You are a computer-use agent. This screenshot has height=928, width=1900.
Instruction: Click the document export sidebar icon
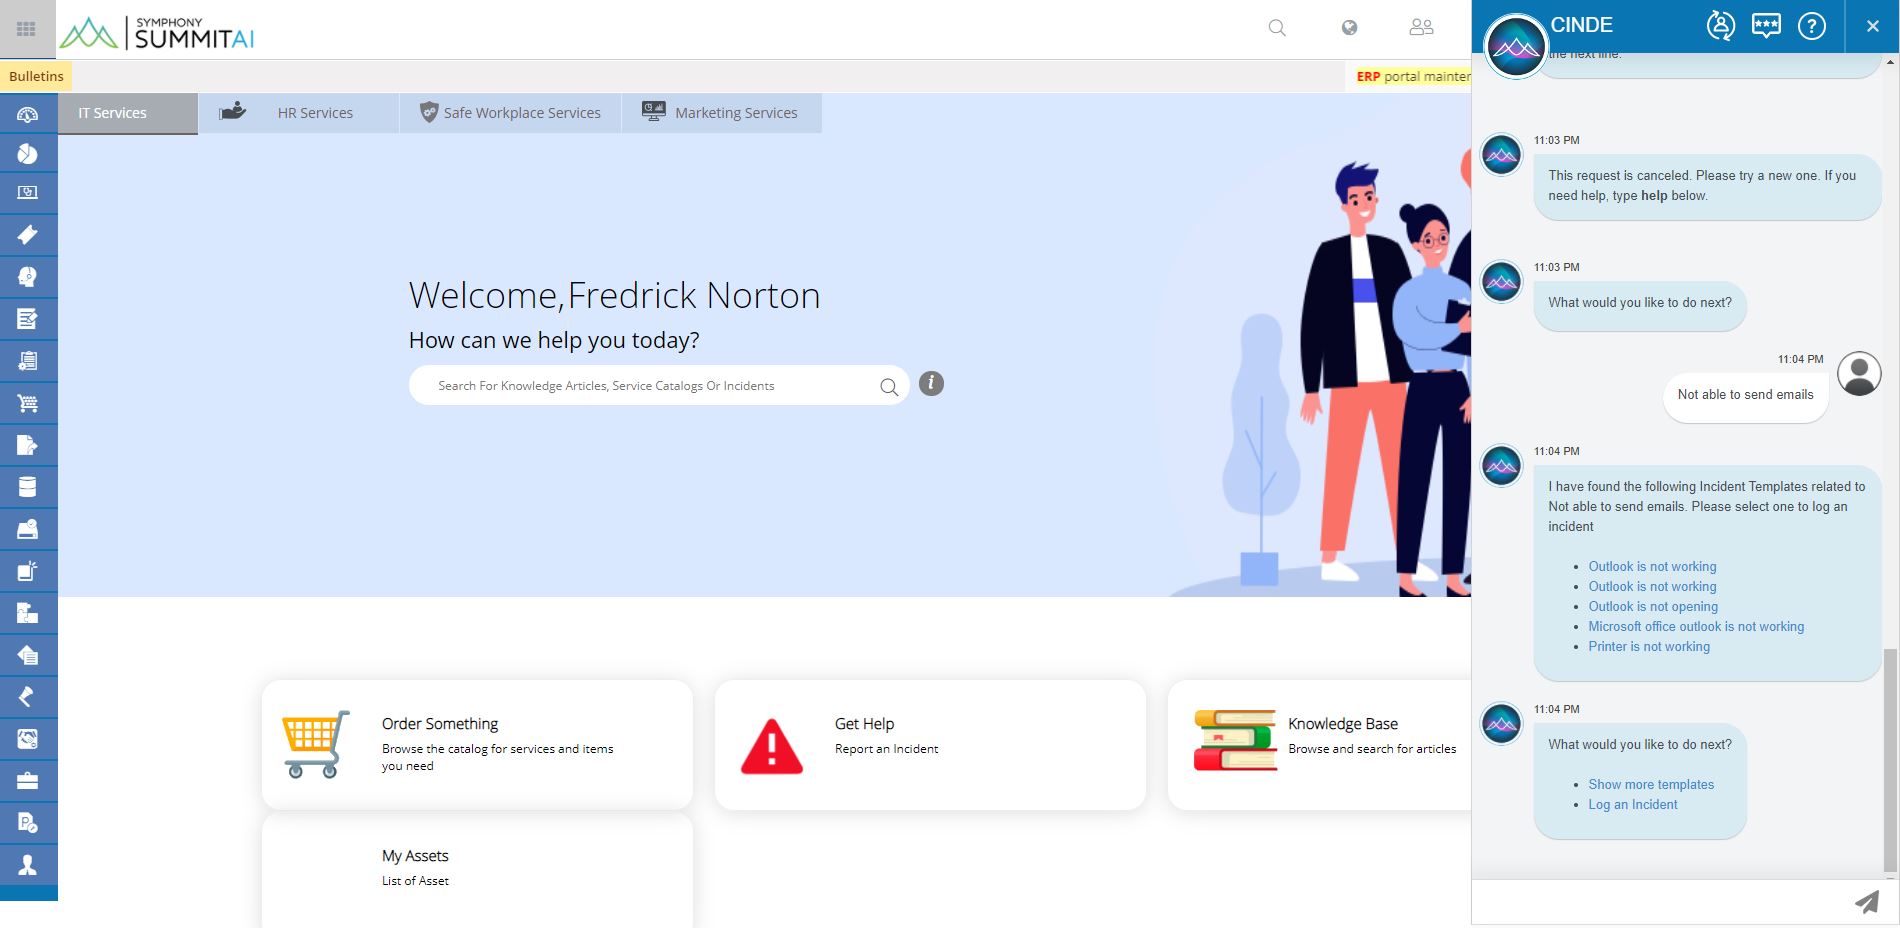(x=28, y=445)
